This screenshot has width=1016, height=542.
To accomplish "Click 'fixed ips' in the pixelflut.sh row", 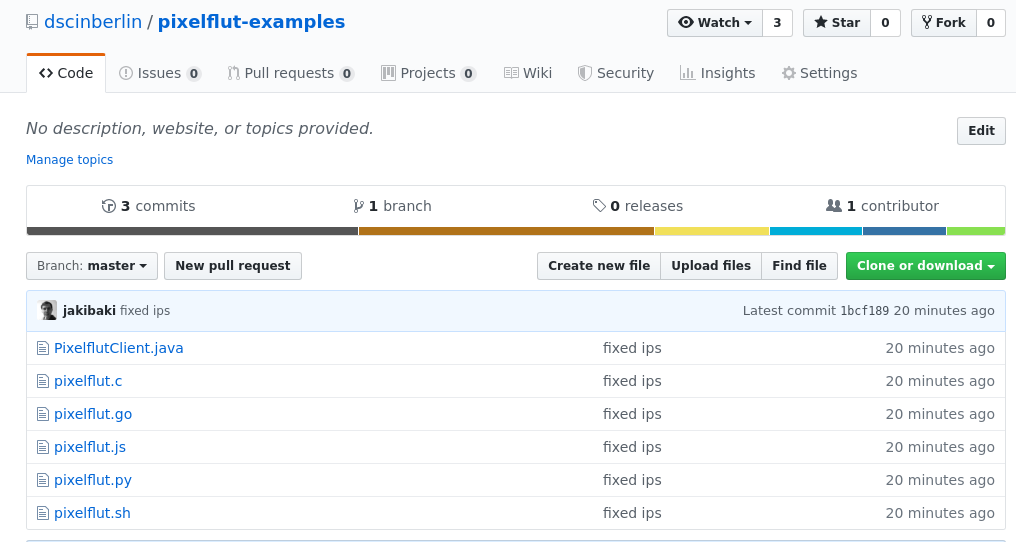I will click(632, 513).
